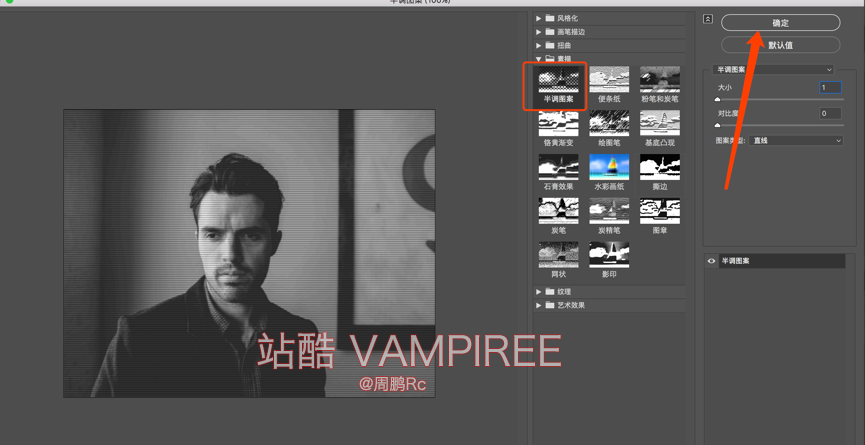Apply the 水彩画纸 filter thumbnail
The image size is (865, 445).
609,168
